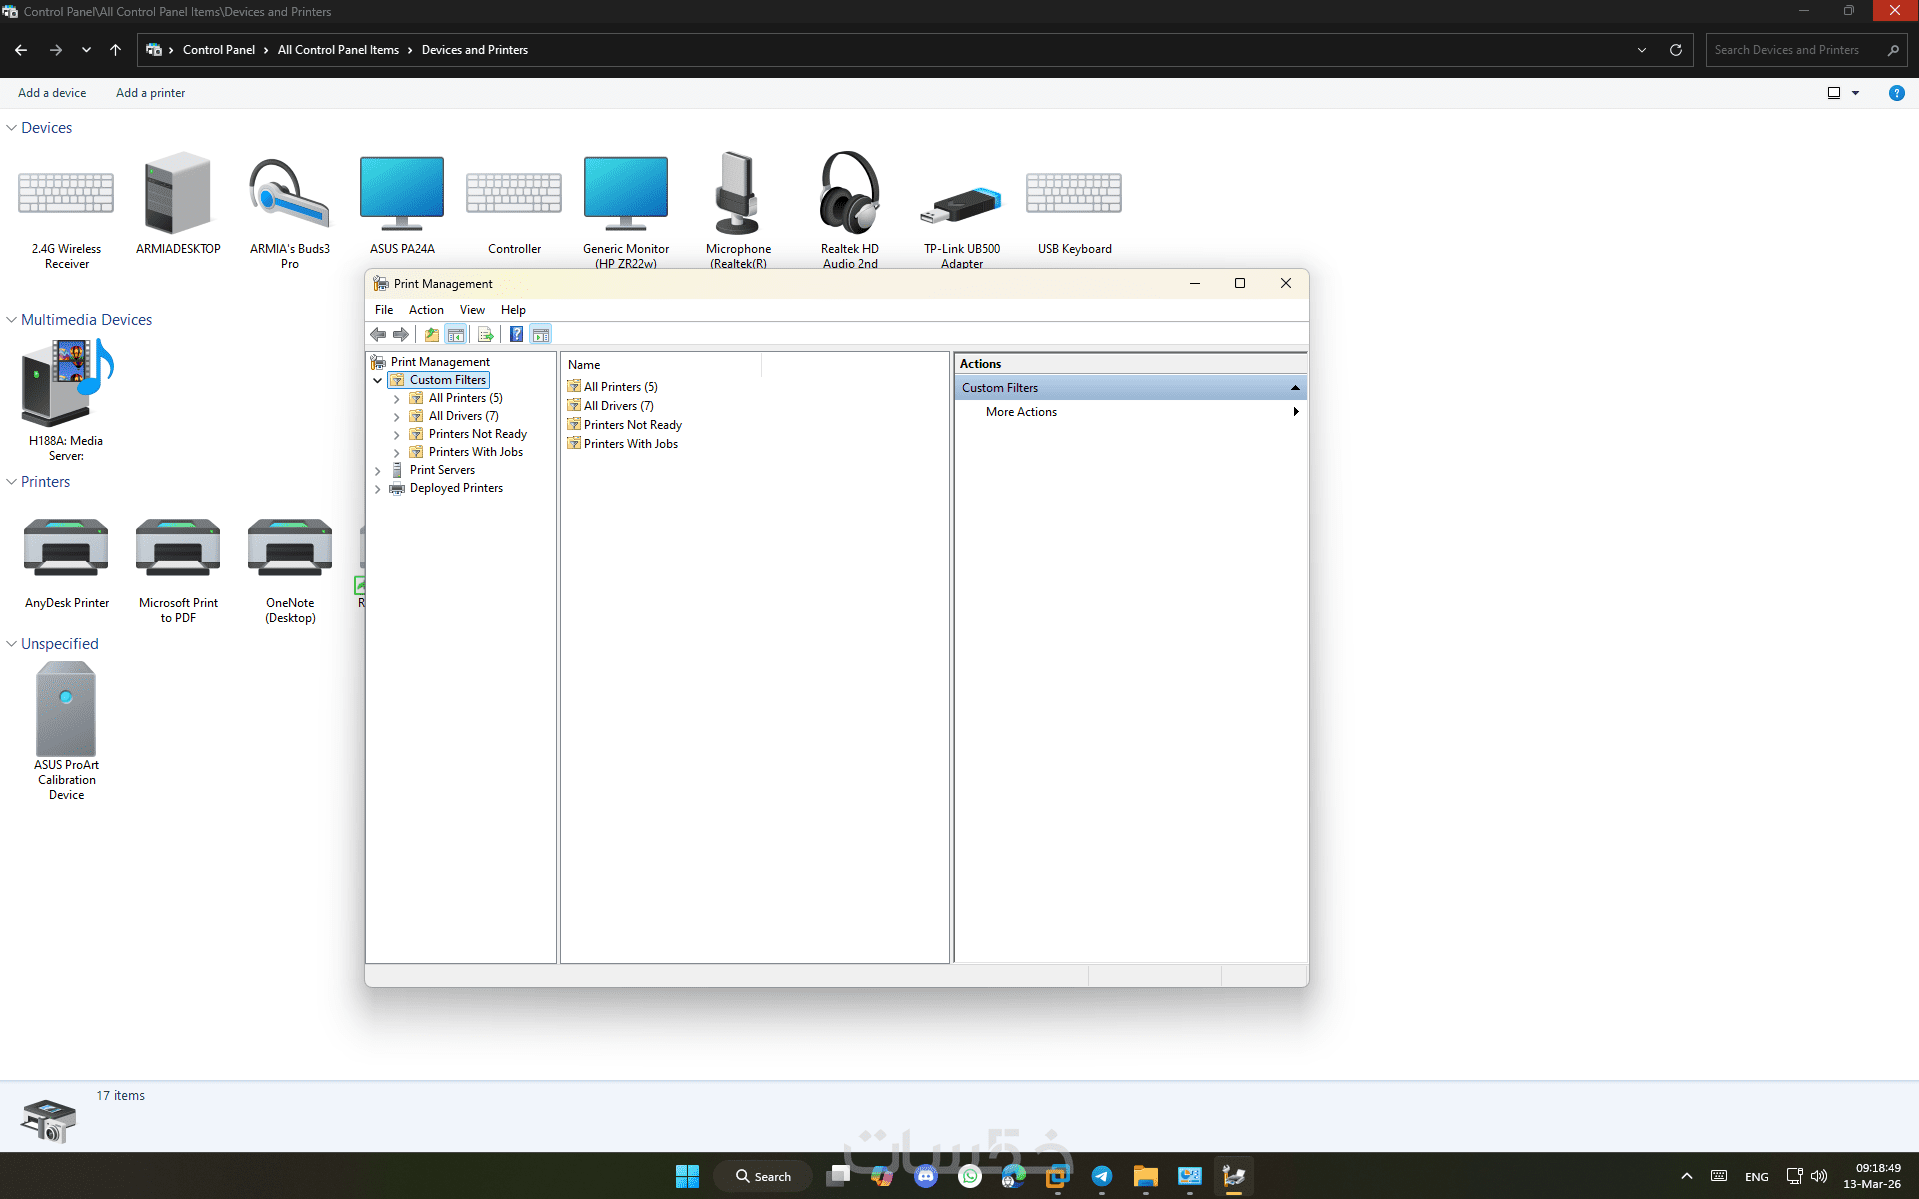
Task: Open the Action menu
Action: tap(426, 310)
